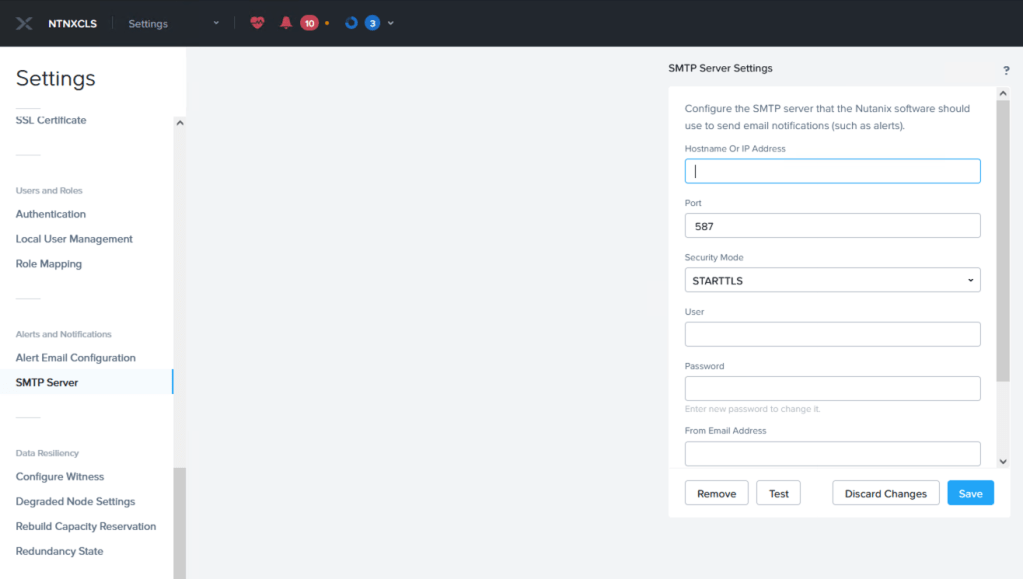Click the blue tasks circle icon
This screenshot has height=579, width=1023.
(x=351, y=23)
